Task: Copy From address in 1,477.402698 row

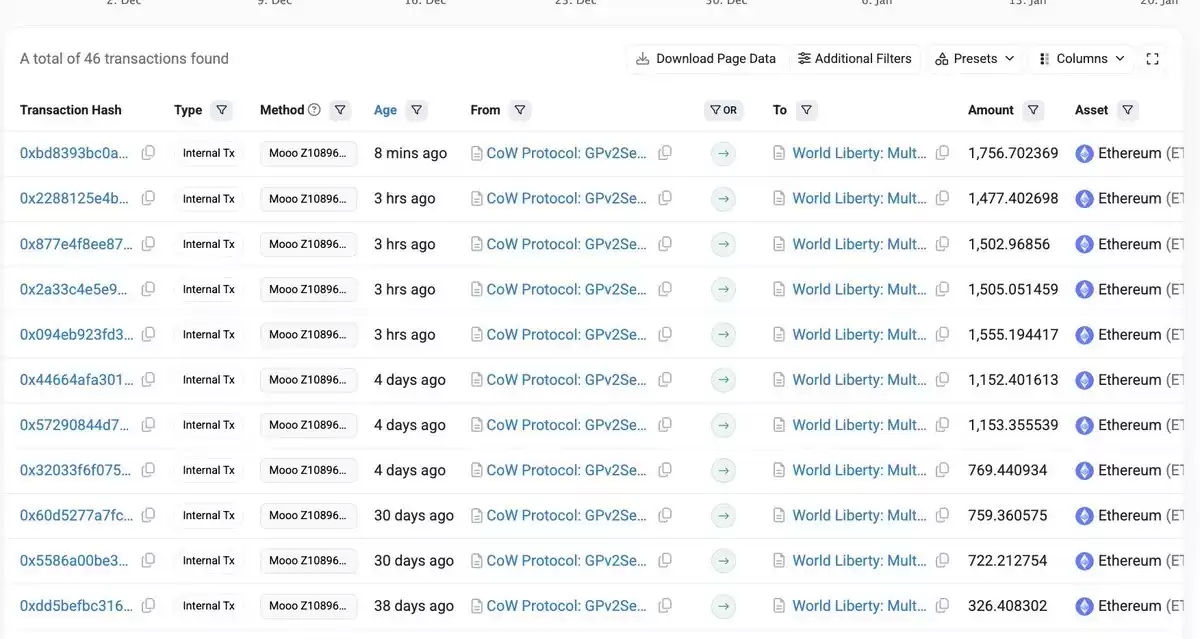Action: (x=665, y=198)
